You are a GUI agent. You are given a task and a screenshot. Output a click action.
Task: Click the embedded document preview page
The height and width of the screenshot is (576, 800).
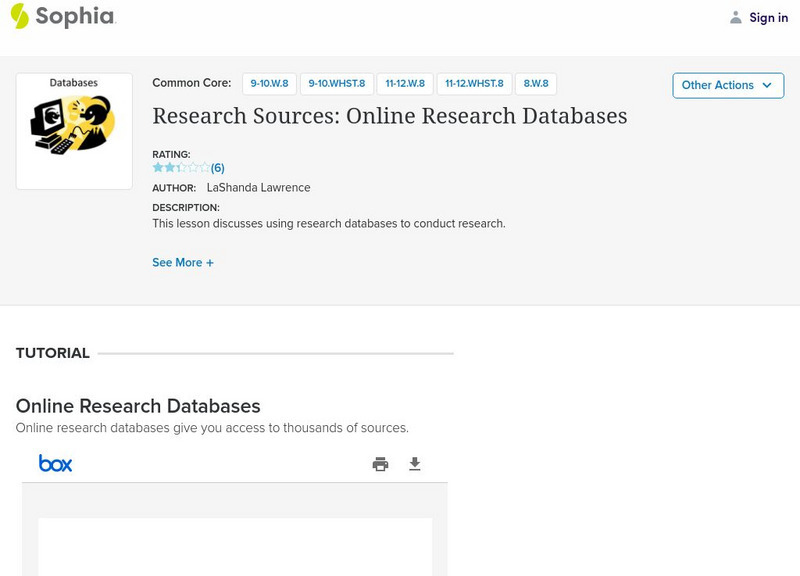click(x=235, y=546)
